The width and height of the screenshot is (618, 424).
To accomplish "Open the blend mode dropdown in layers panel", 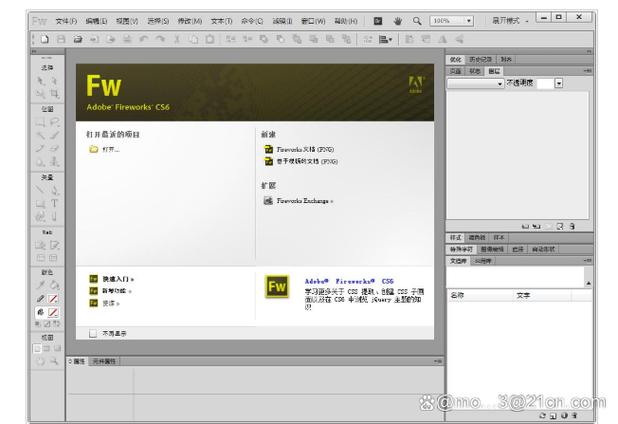I will [476, 84].
